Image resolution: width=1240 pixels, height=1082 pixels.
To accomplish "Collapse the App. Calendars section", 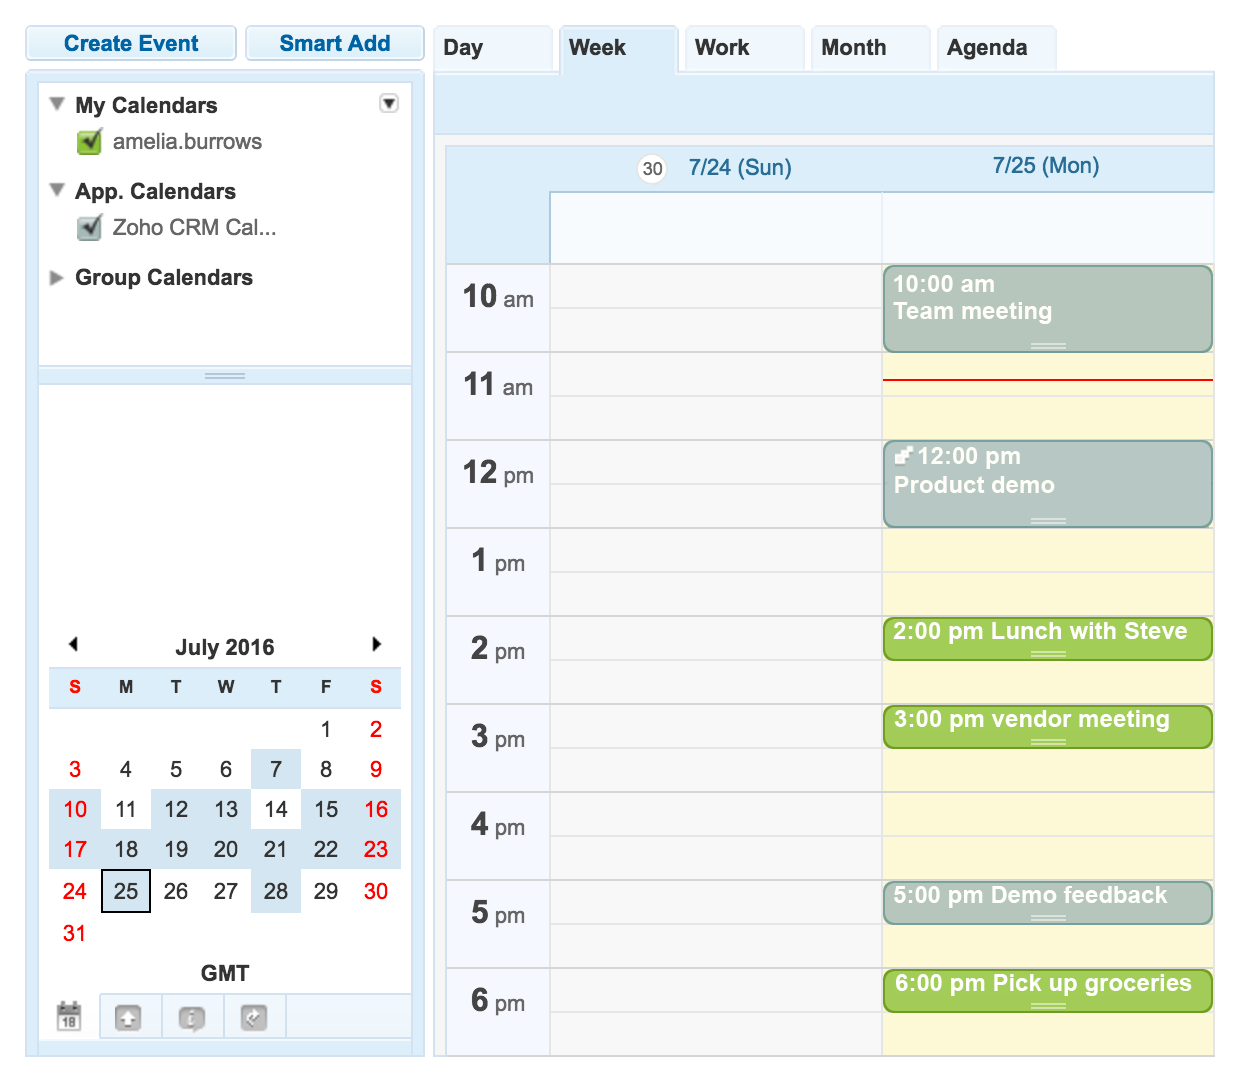I will coord(57,190).
